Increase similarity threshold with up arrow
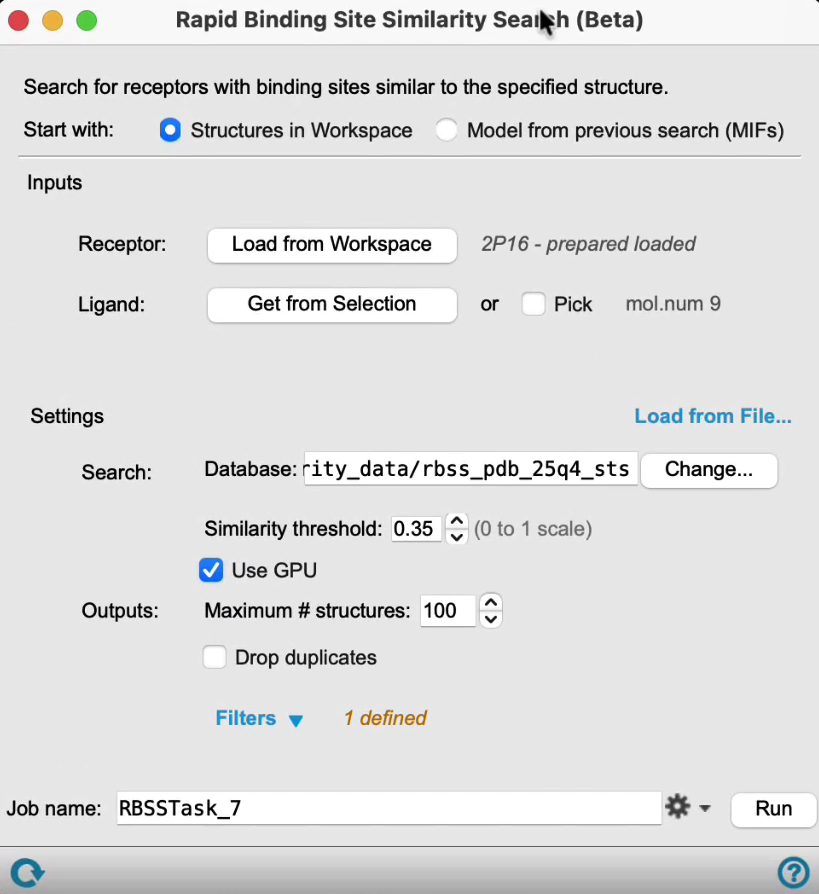Screen dimensions: 819x894 click(x=456, y=521)
